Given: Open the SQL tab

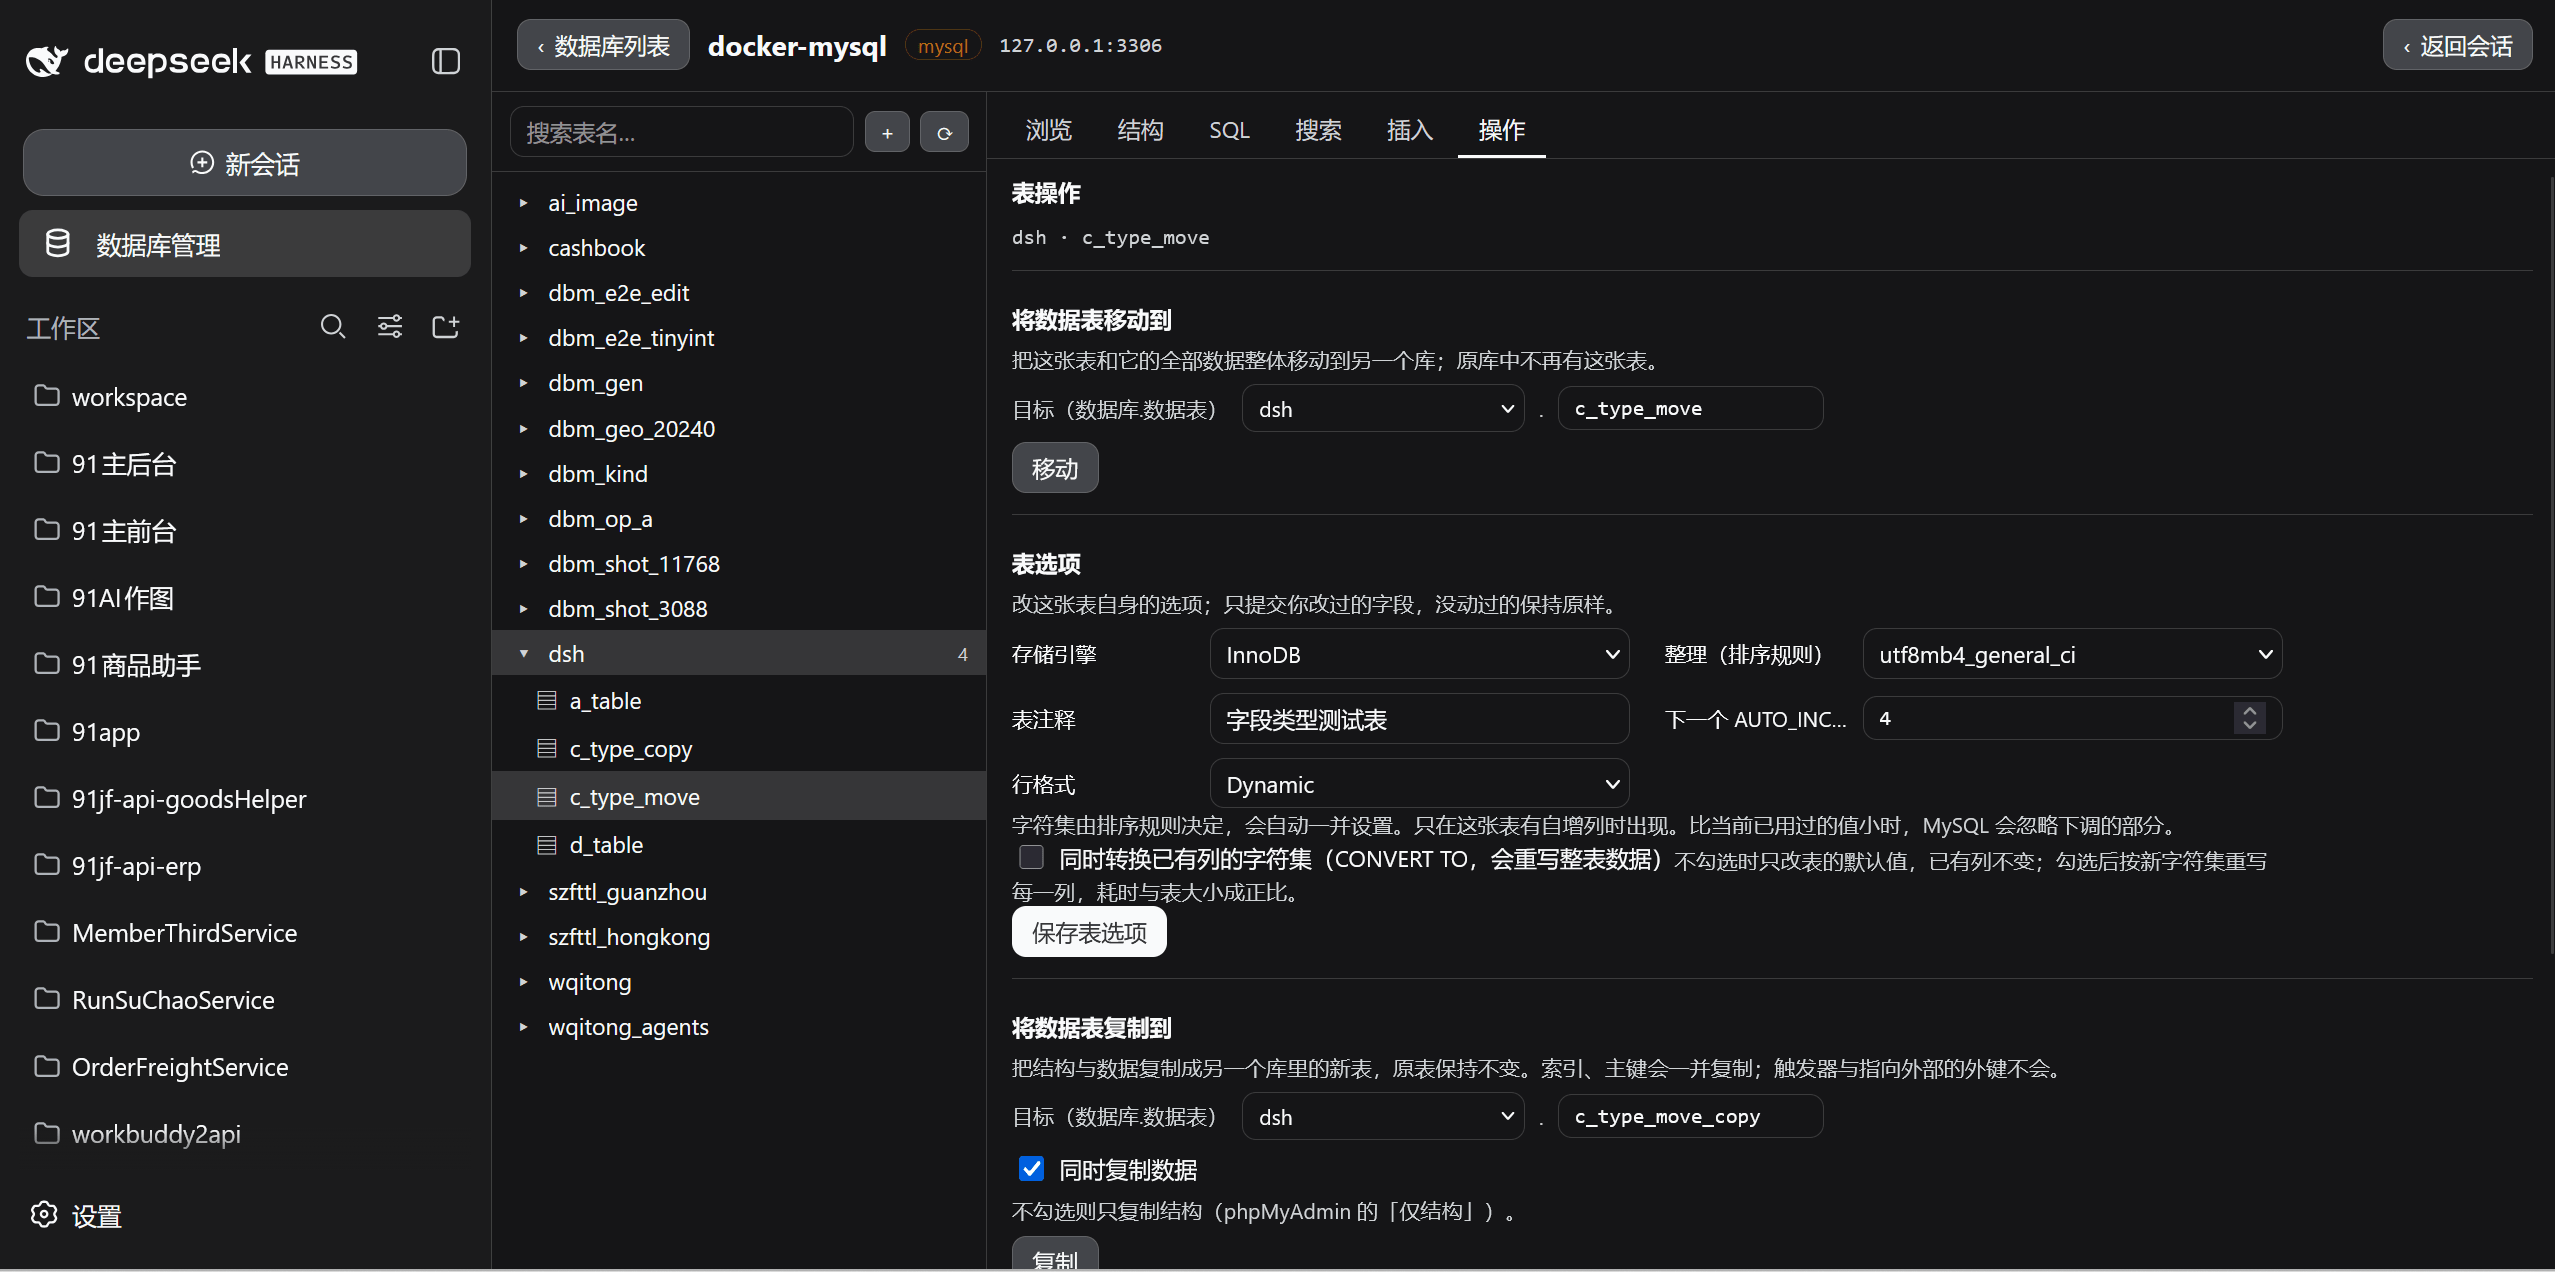Looking at the screenshot, I should (x=1229, y=130).
